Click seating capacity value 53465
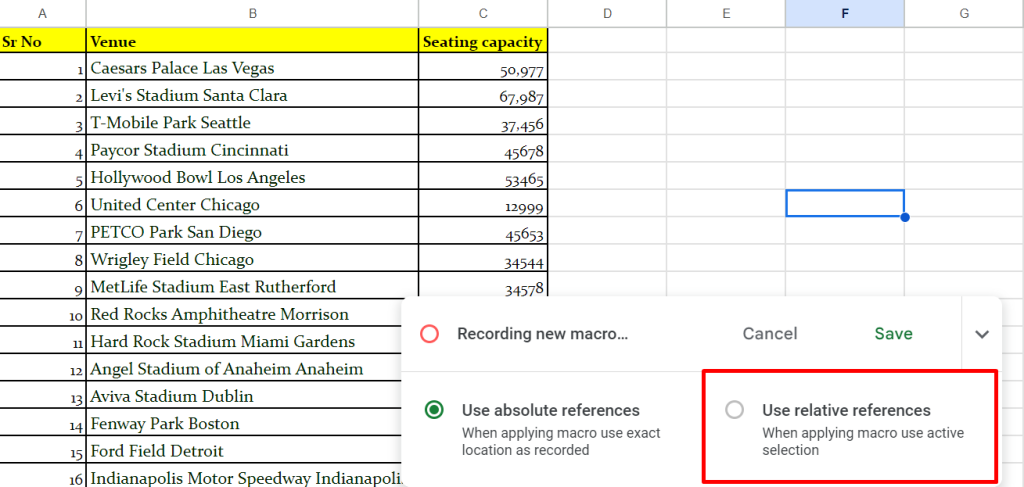The image size is (1024, 487). click(483, 177)
